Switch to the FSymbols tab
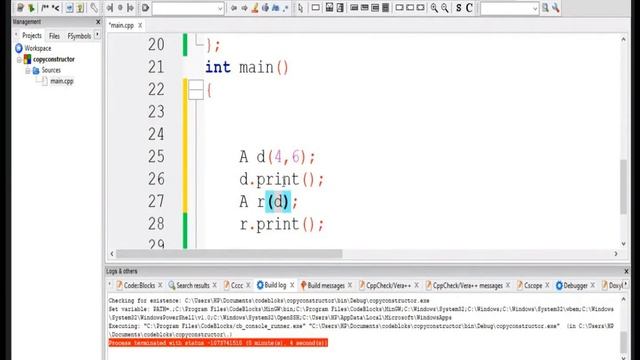640x360 pixels. pos(79,36)
